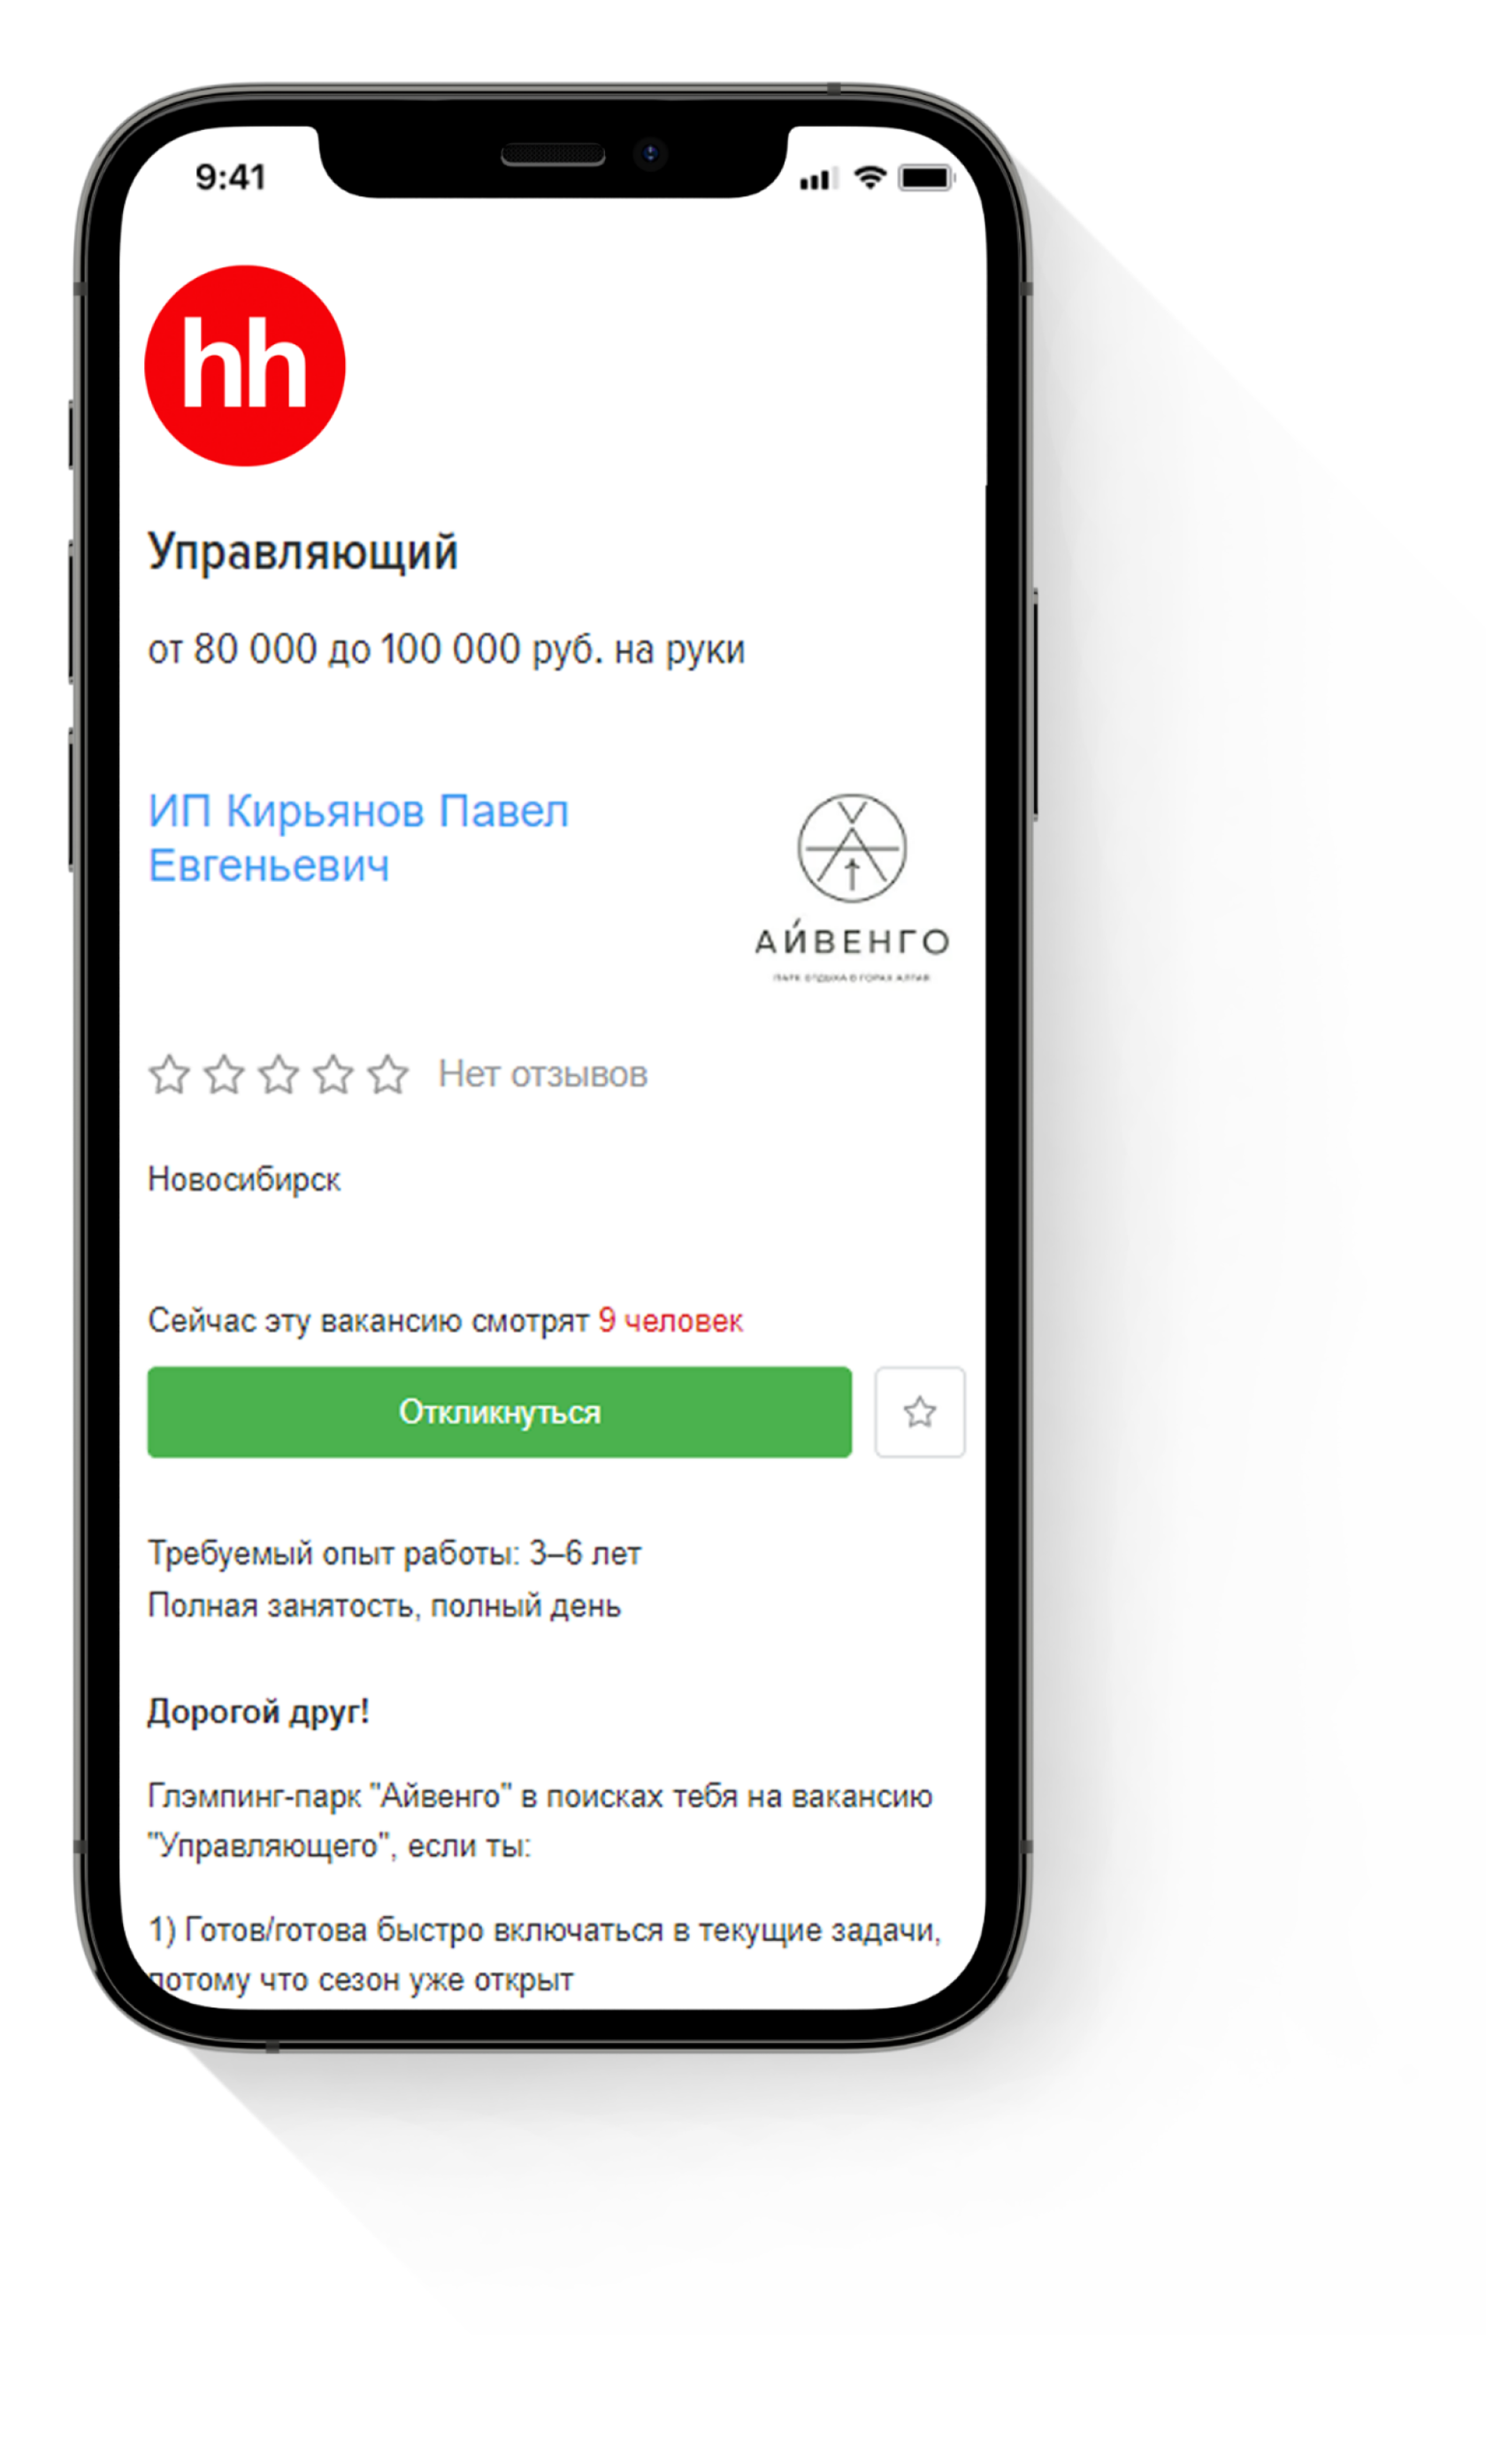The image size is (1486, 2464).
Task: Tap the 9:41 clock in status bar
Action: (x=230, y=177)
